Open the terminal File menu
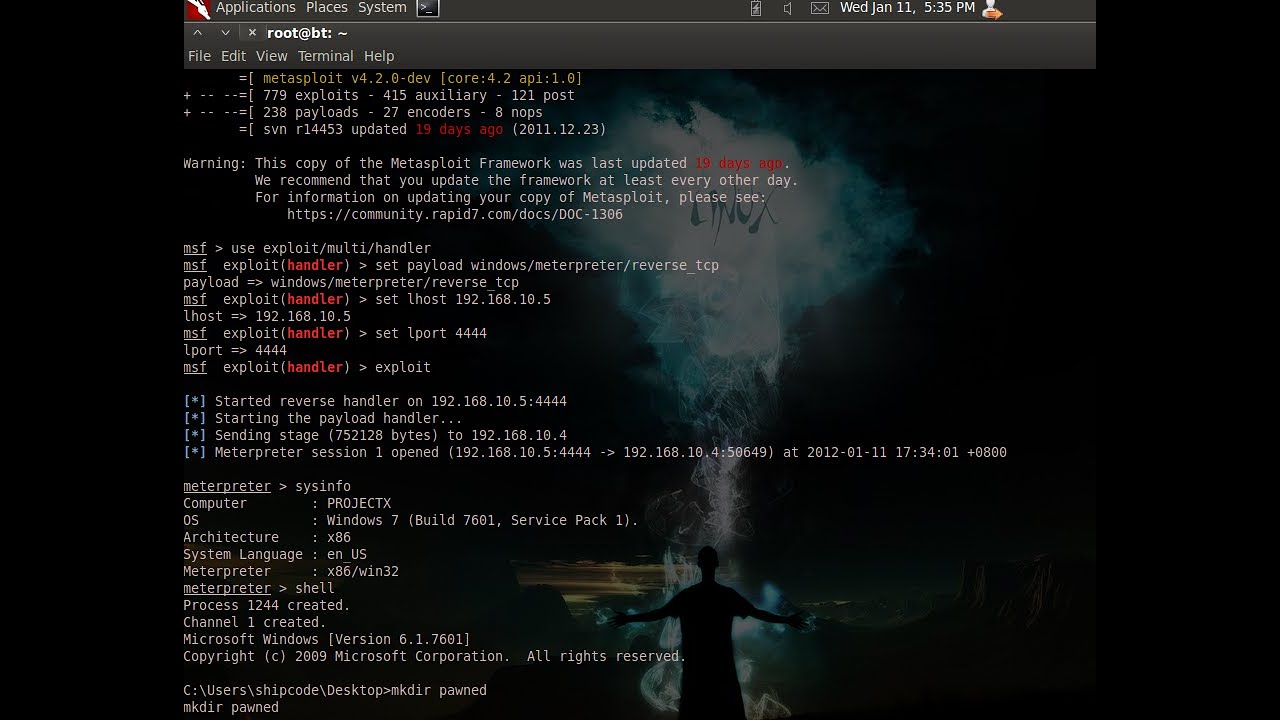Viewport: 1280px width, 720px height. click(x=199, y=56)
